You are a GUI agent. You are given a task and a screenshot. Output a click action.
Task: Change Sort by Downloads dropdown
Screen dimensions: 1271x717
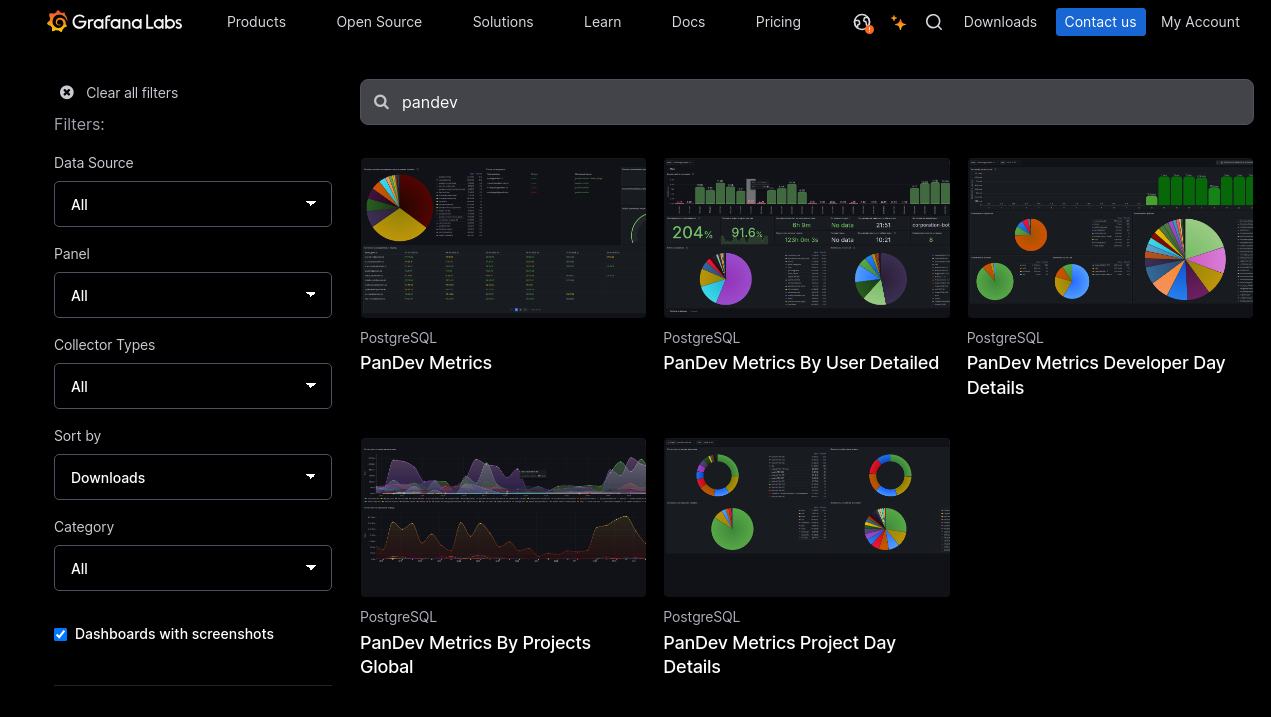(193, 477)
